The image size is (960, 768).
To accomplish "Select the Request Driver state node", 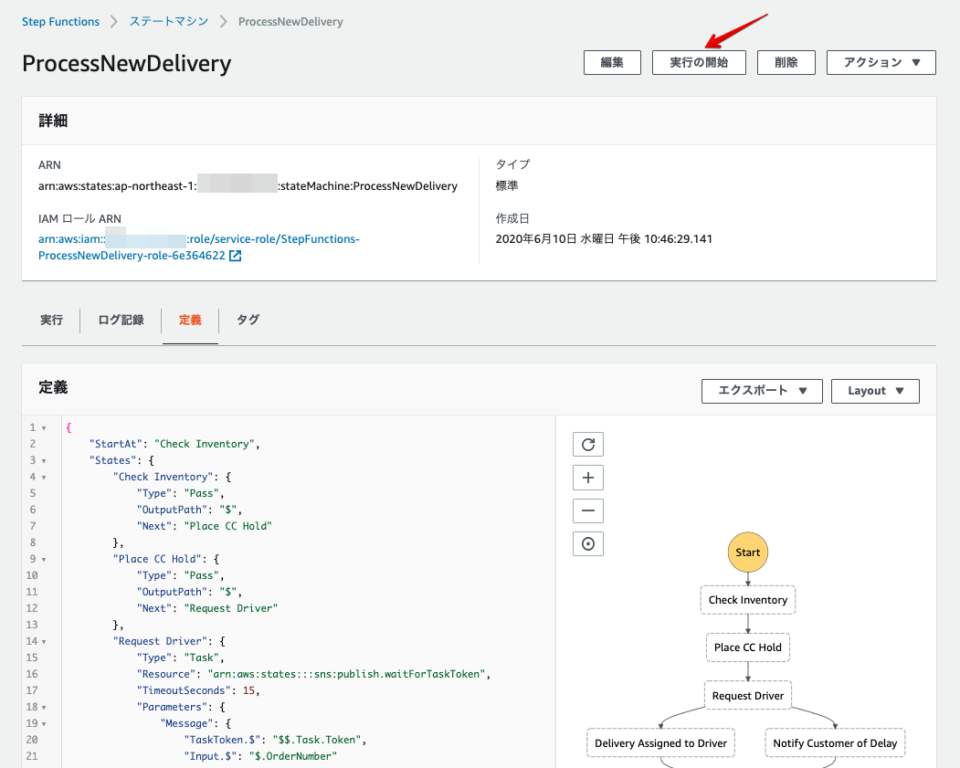I will (748, 695).
